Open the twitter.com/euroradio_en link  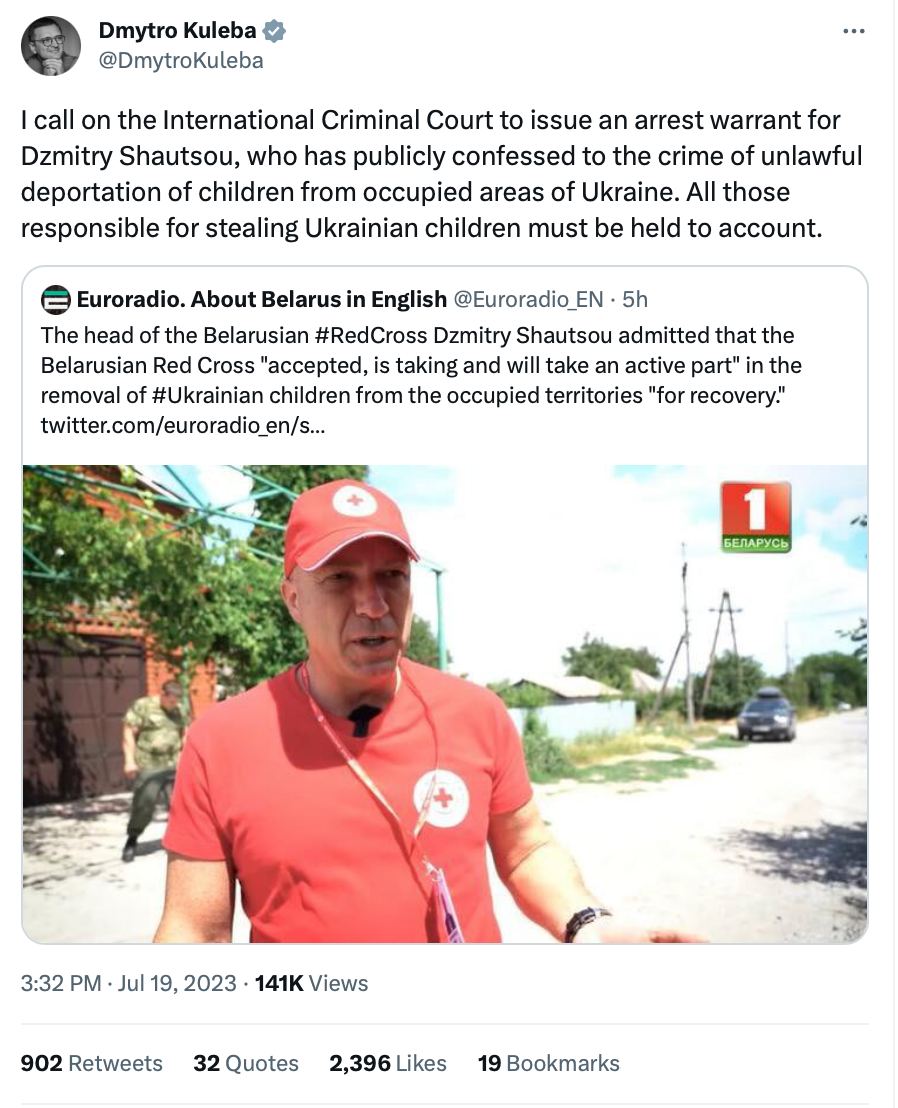click(x=181, y=427)
